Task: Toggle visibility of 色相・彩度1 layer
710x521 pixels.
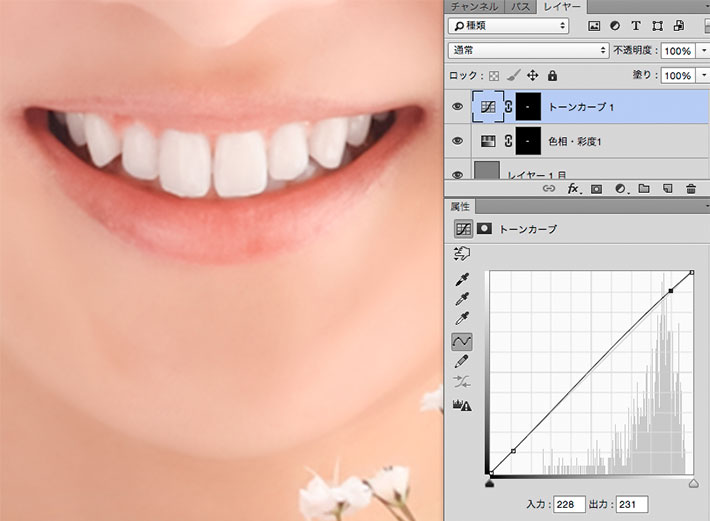Action: coord(457,140)
